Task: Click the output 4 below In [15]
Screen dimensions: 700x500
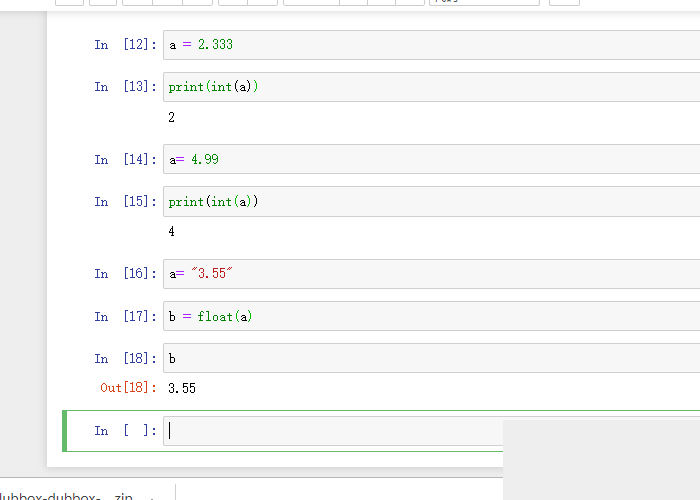Action: tap(172, 232)
